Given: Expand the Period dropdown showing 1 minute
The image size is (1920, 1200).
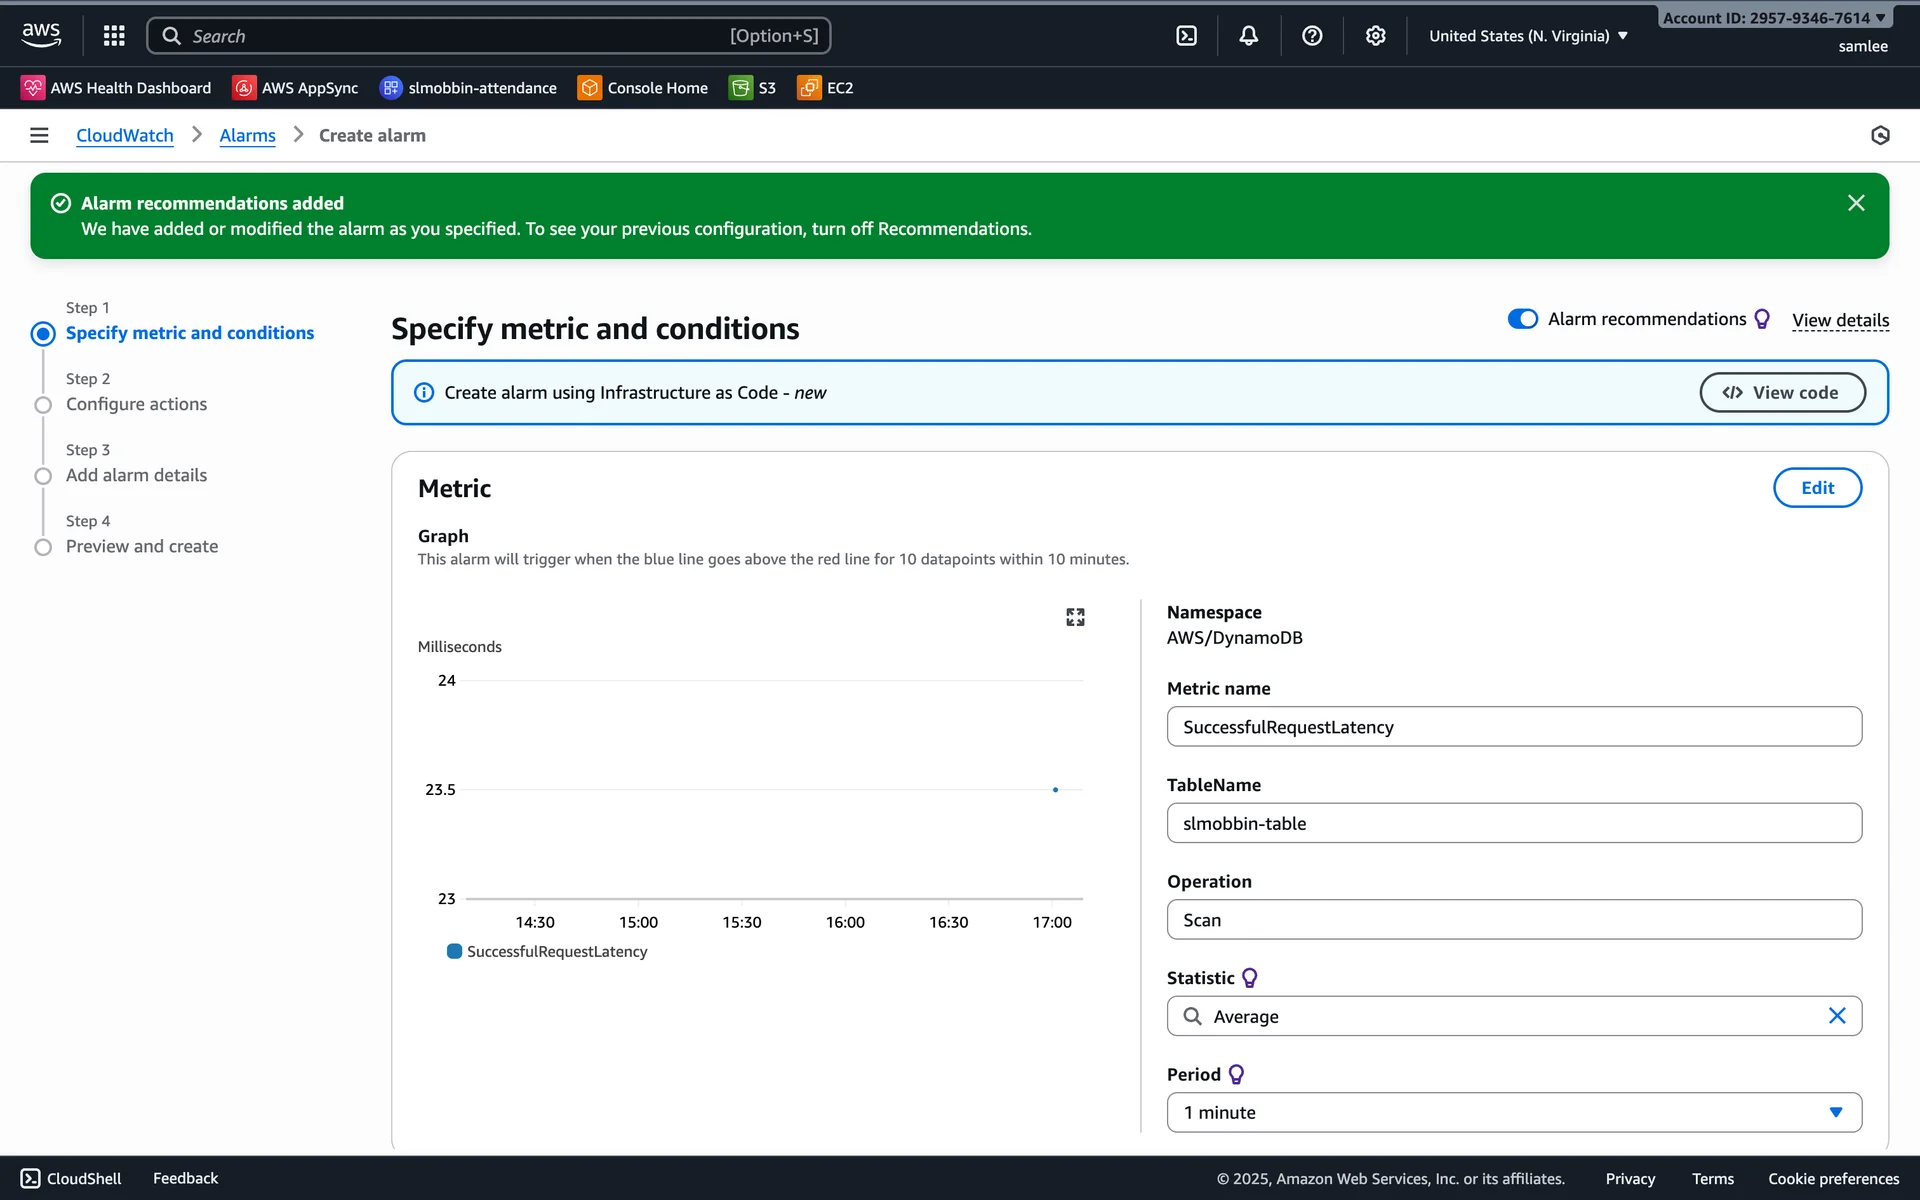Looking at the screenshot, I should pos(1514,1112).
